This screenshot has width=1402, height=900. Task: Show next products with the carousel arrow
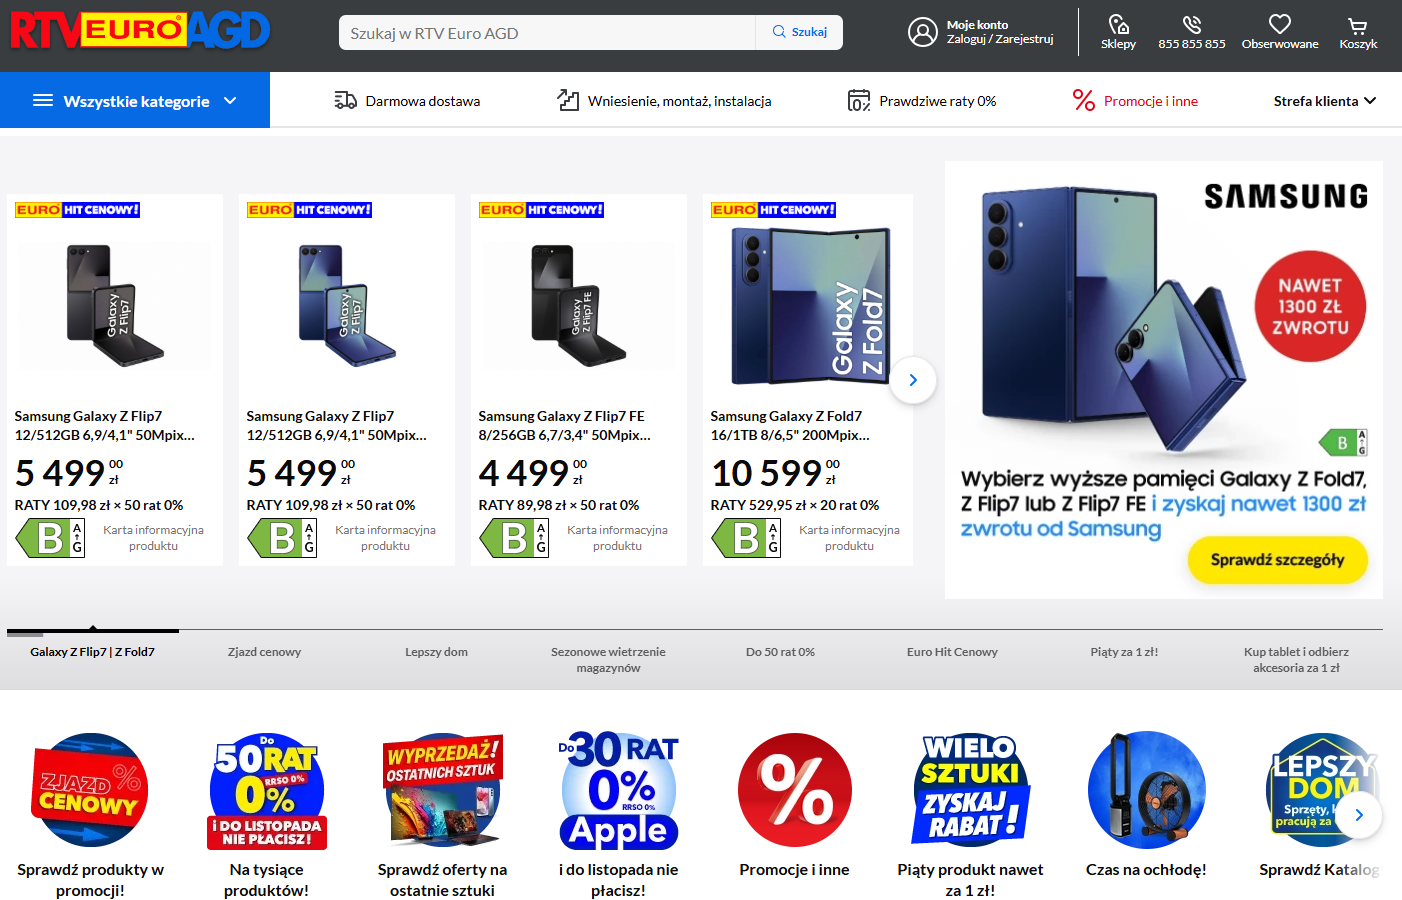(913, 380)
